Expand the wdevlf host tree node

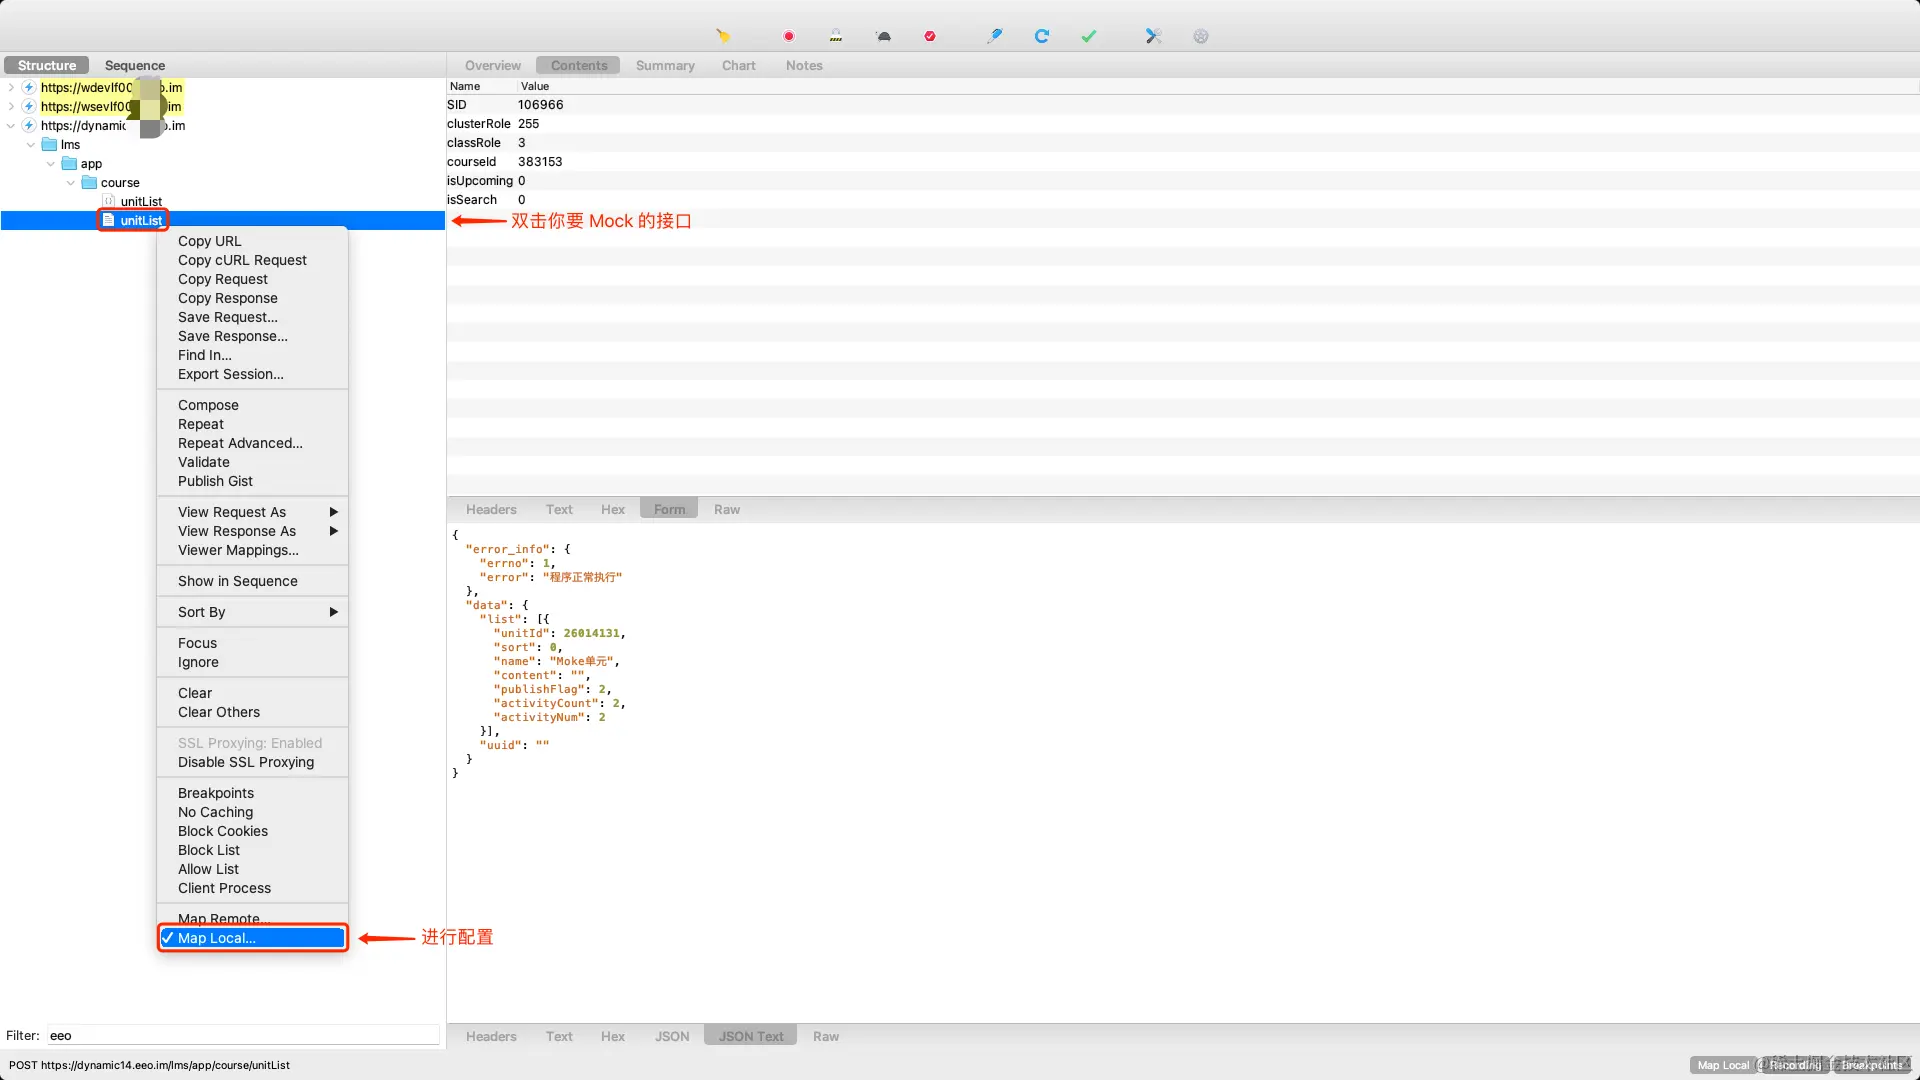point(11,88)
